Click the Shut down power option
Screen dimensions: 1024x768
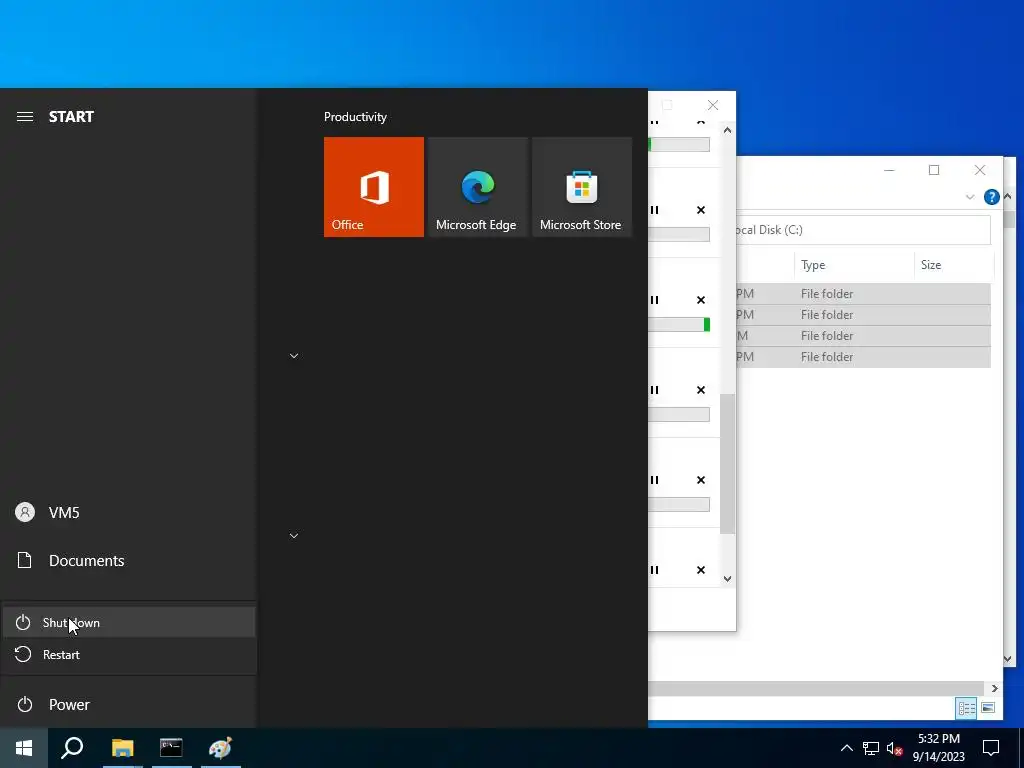click(129, 622)
